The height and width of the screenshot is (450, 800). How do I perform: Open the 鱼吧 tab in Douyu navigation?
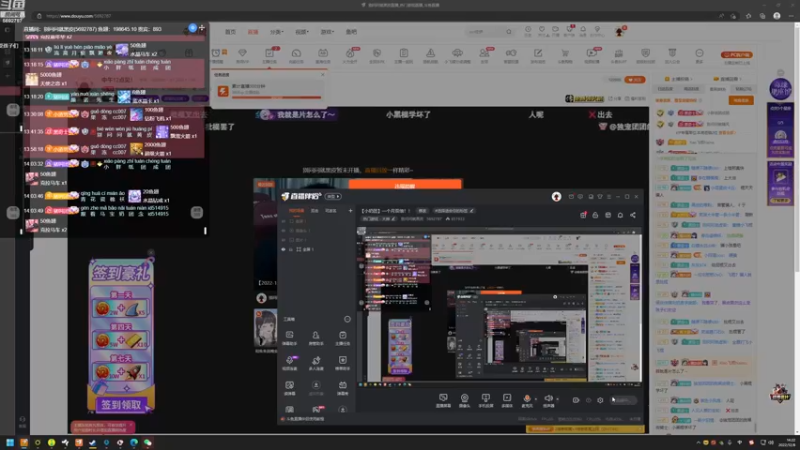(x=352, y=32)
